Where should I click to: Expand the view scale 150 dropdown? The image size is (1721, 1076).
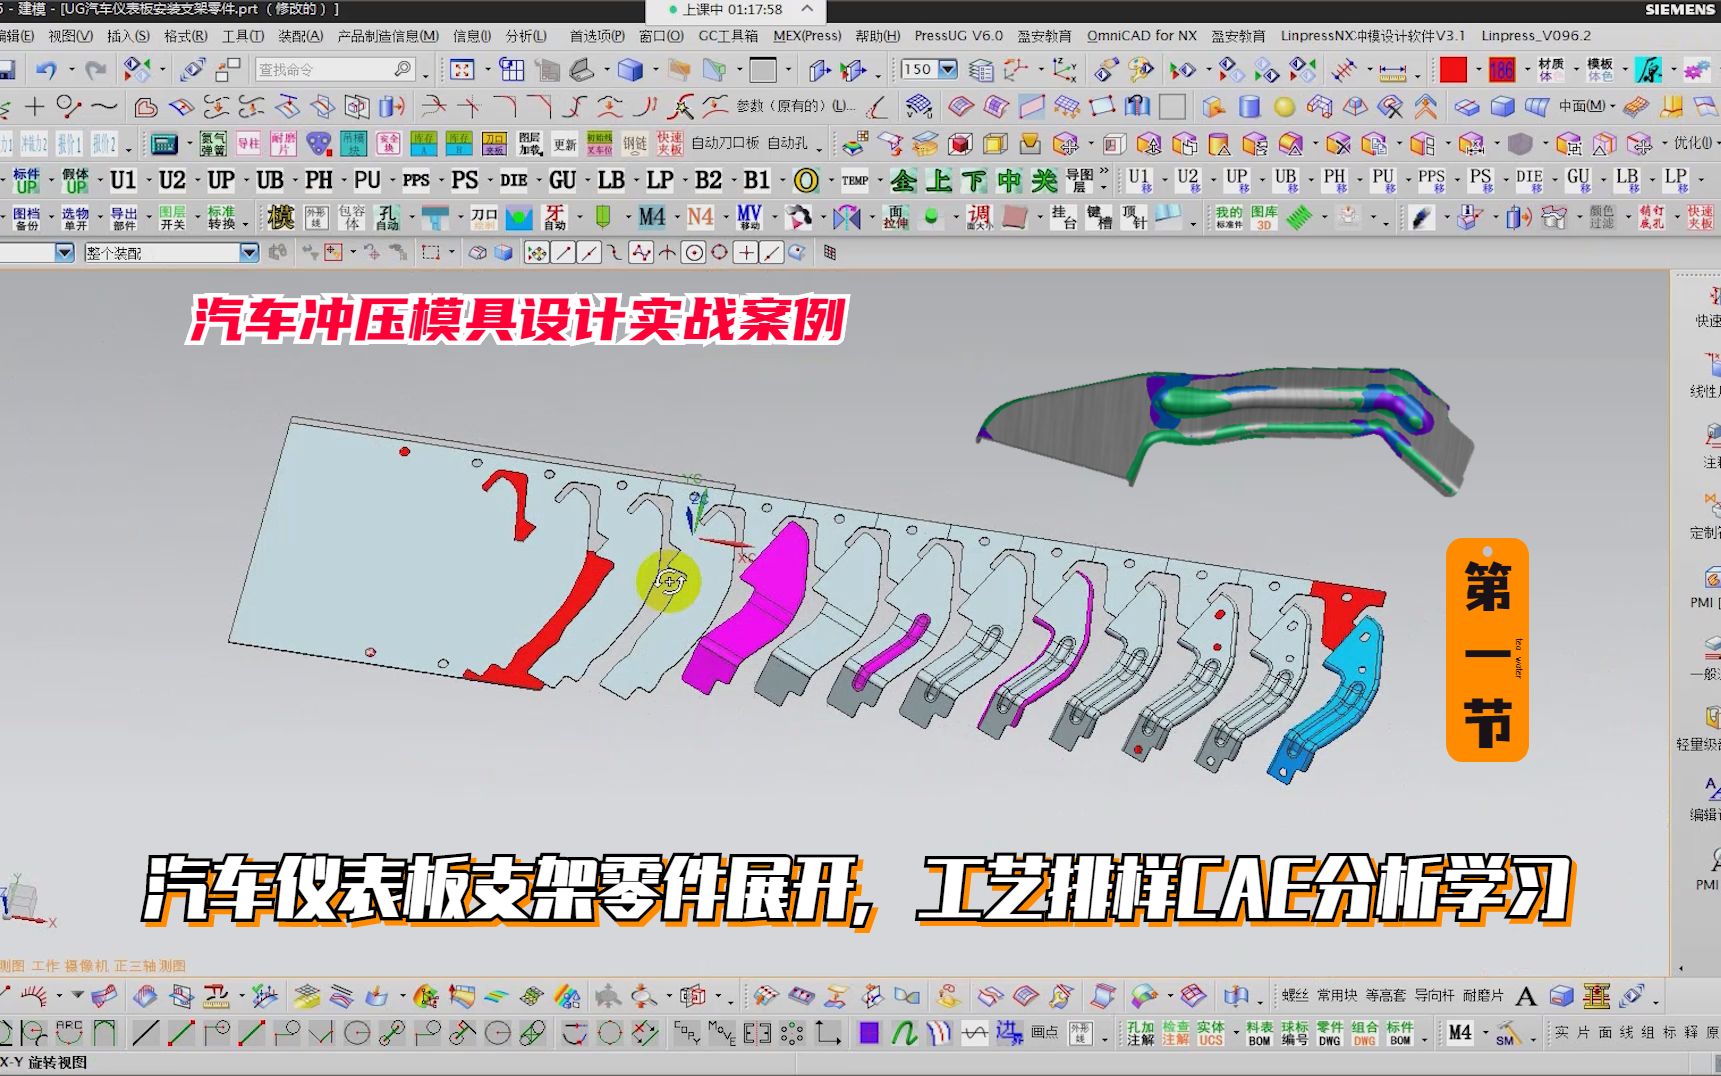tap(944, 69)
